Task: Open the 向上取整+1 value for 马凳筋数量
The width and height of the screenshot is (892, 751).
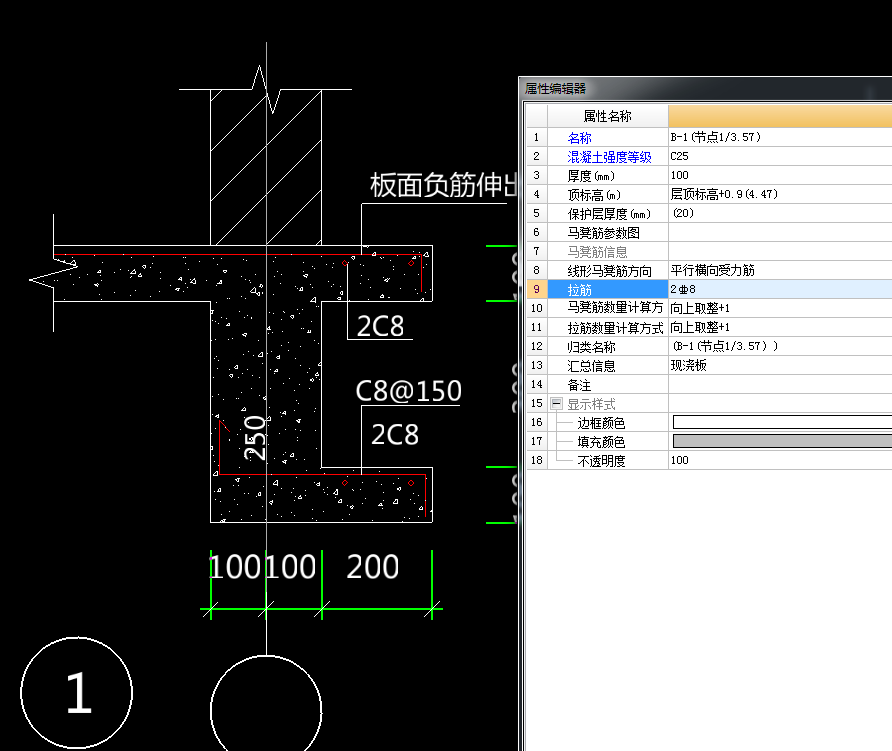Action: [x=780, y=308]
